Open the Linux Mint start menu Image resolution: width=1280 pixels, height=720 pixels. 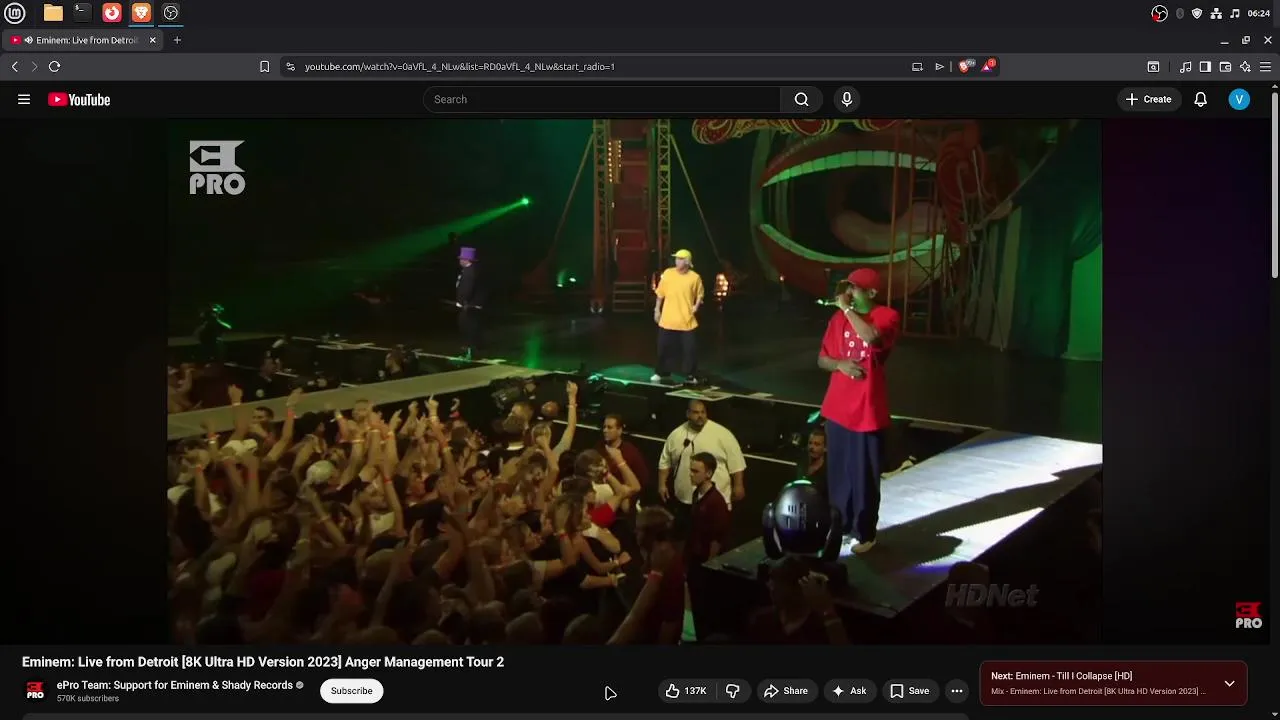click(15, 13)
